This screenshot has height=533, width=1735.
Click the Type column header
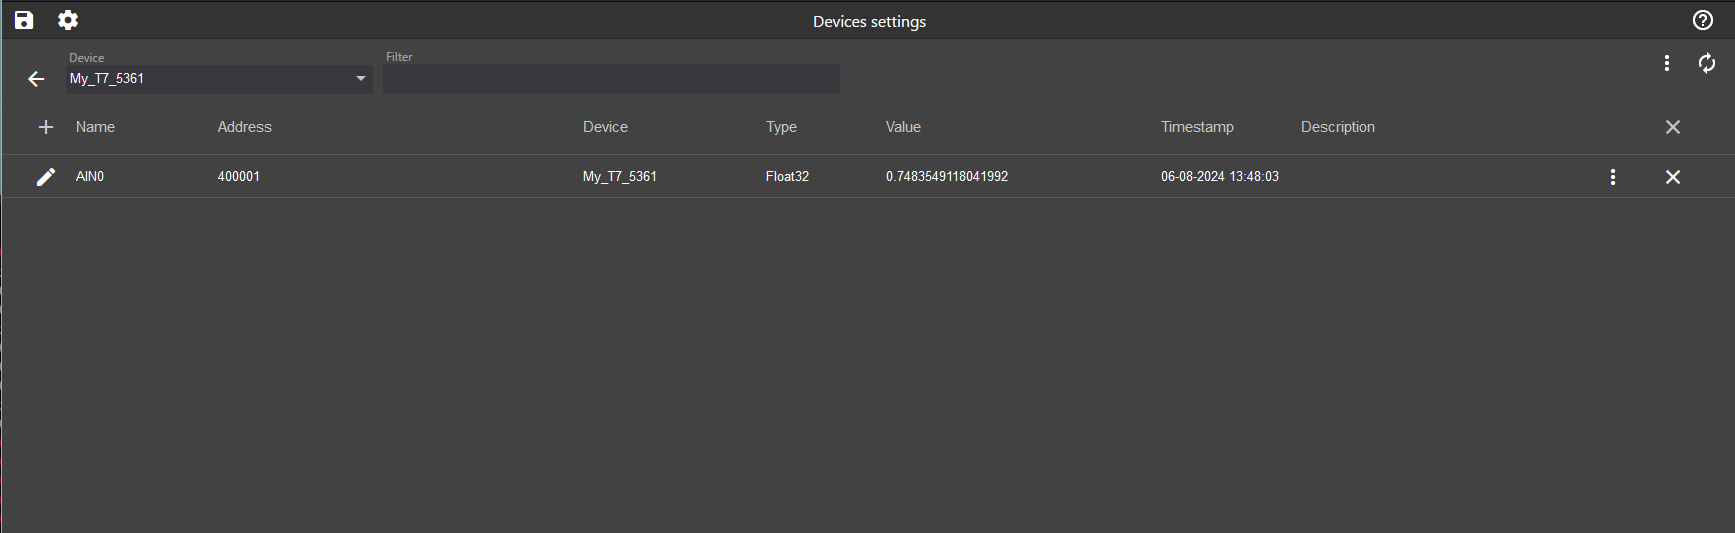click(x=781, y=127)
